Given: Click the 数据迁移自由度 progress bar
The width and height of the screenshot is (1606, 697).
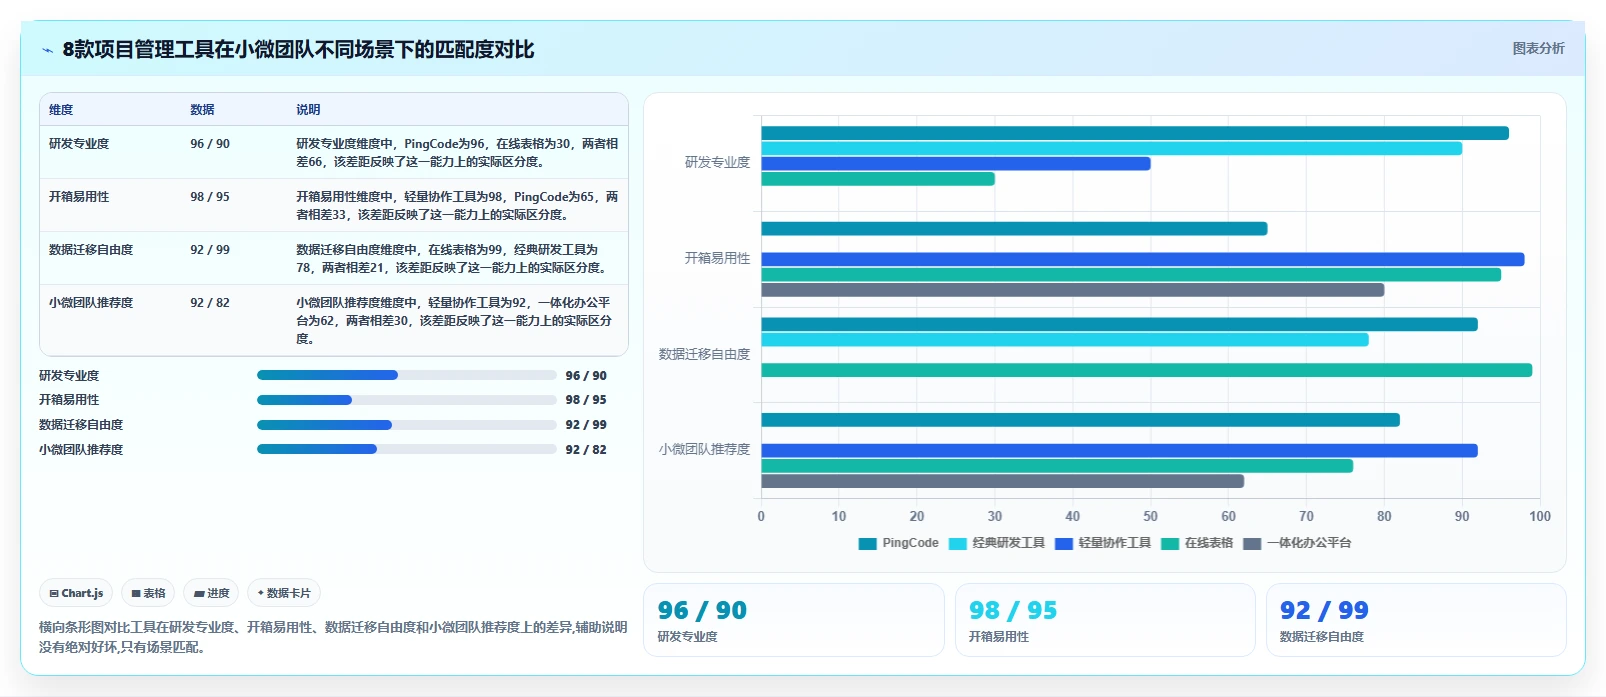Looking at the screenshot, I should point(406,425).
